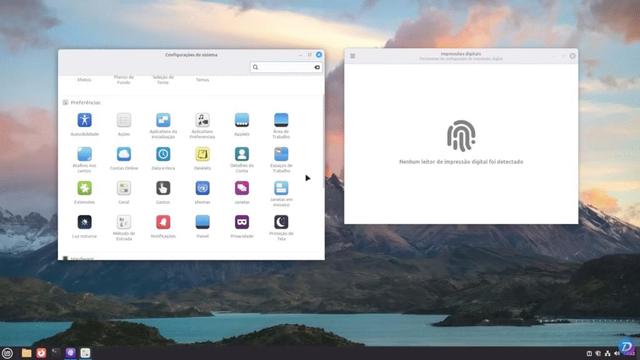Click the Efeitos label

[84, 80]
